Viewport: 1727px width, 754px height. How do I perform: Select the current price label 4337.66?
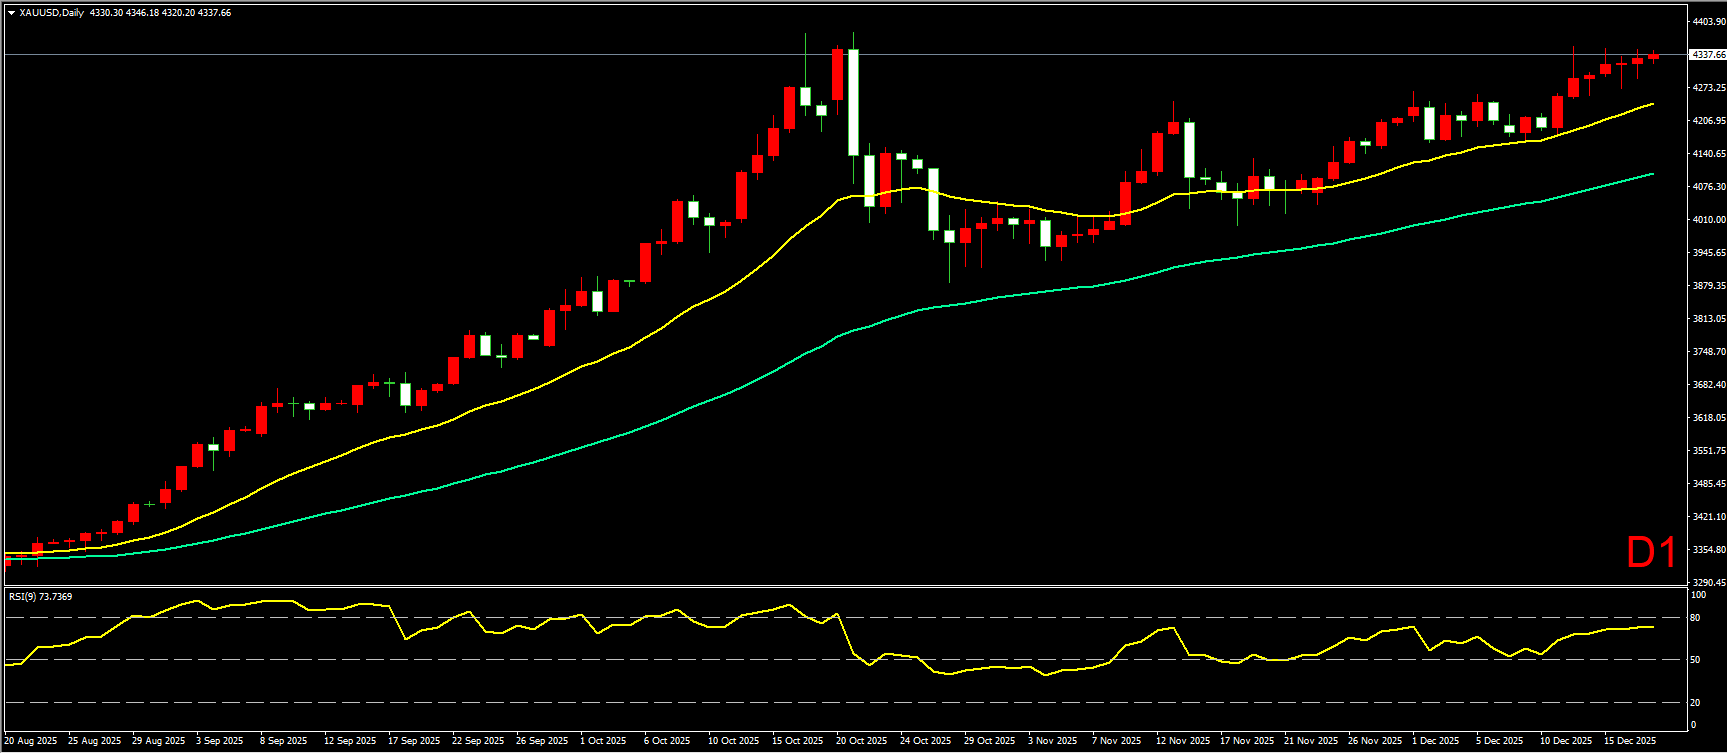[1707, 55]
